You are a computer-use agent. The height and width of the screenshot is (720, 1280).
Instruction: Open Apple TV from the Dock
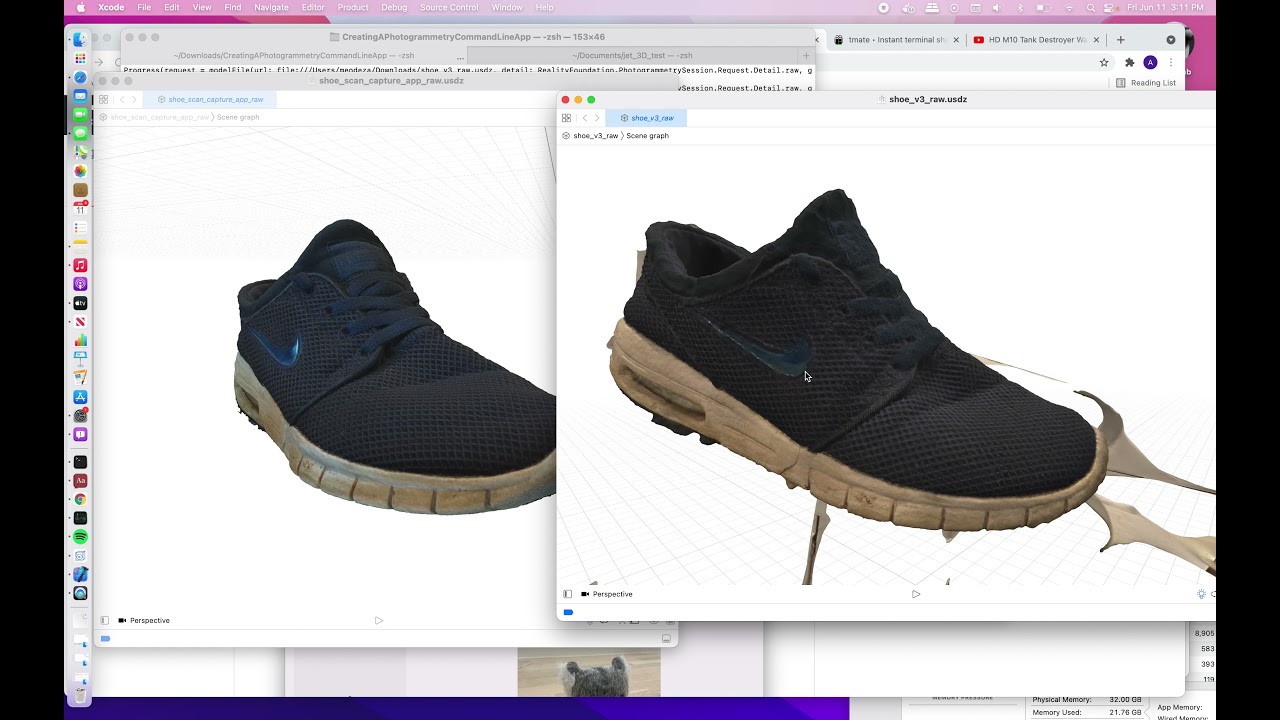click(x=80, y=303)
